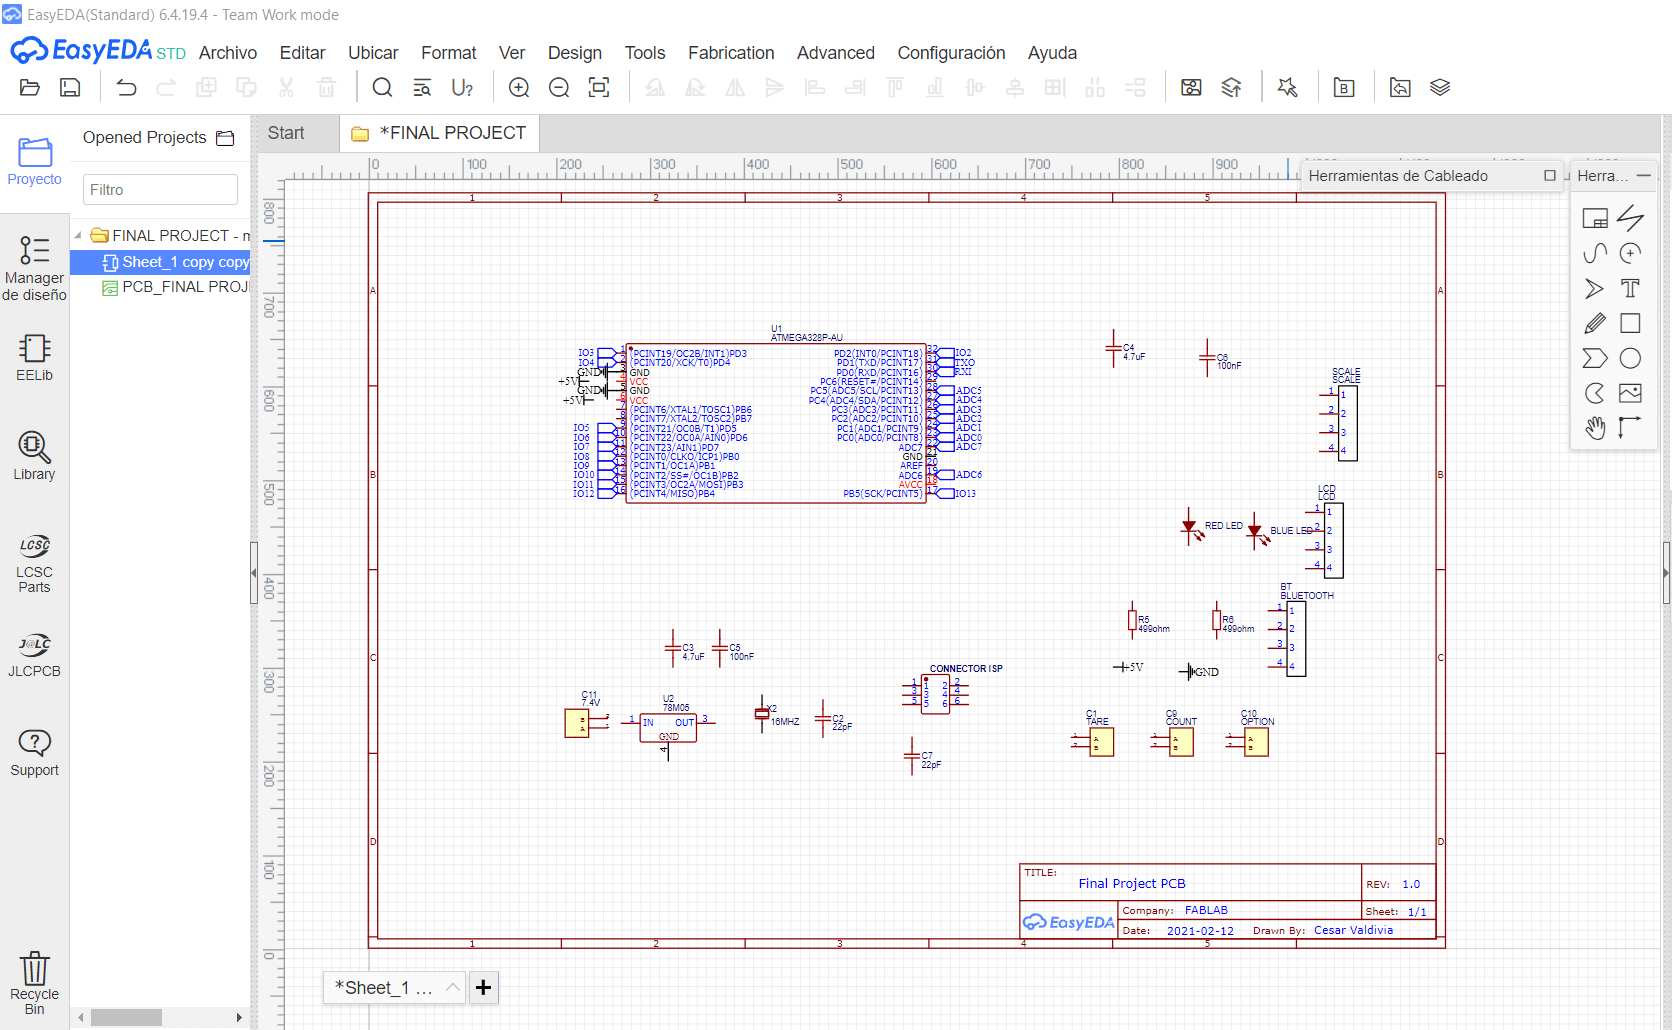Open the Fabrication menu
1672x1030 pixels.
pos(731,53)
